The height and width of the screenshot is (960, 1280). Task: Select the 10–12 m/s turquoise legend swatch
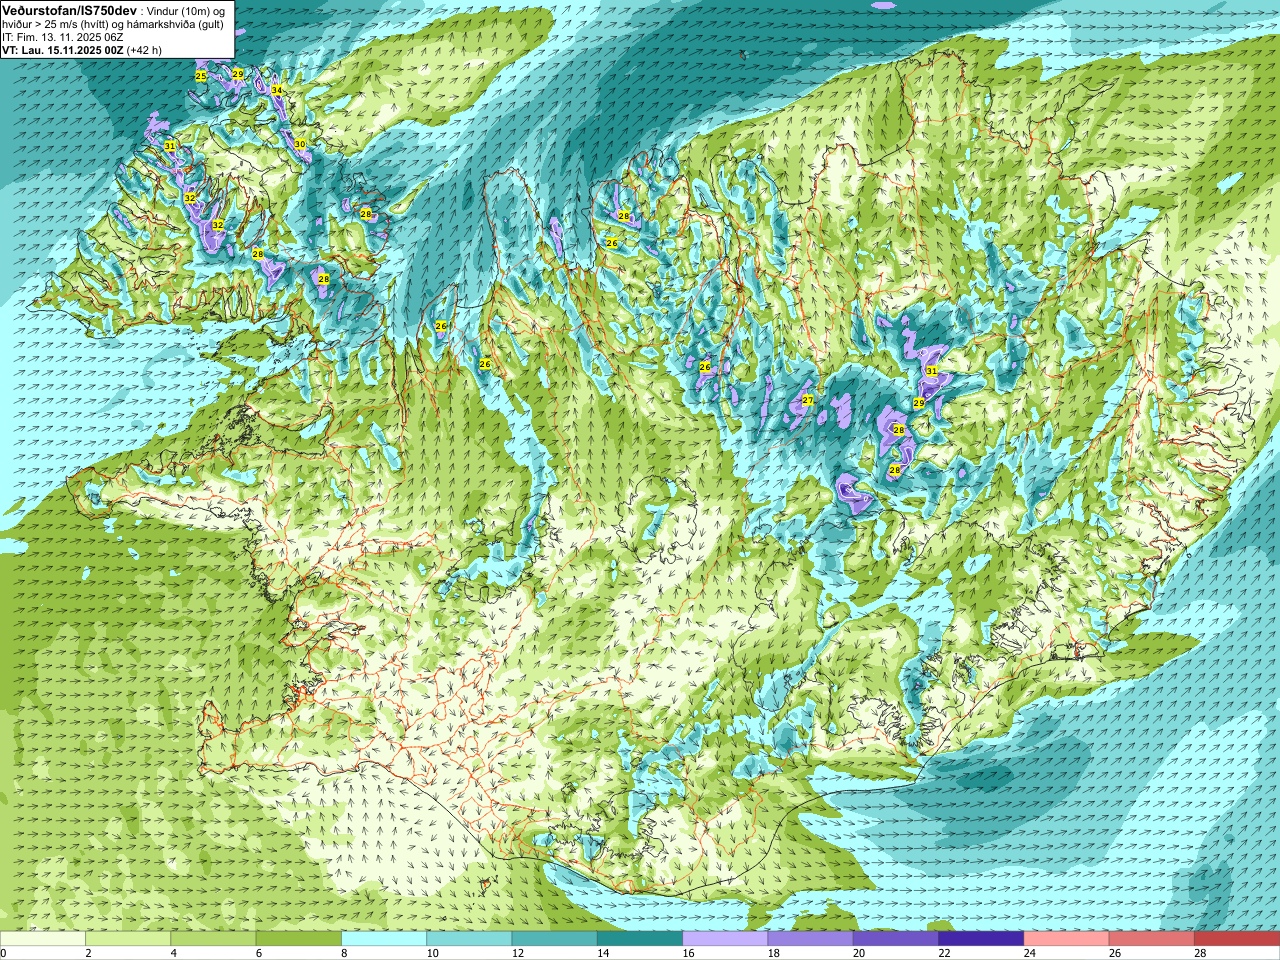pyautogui.click(x=469, y=939)
